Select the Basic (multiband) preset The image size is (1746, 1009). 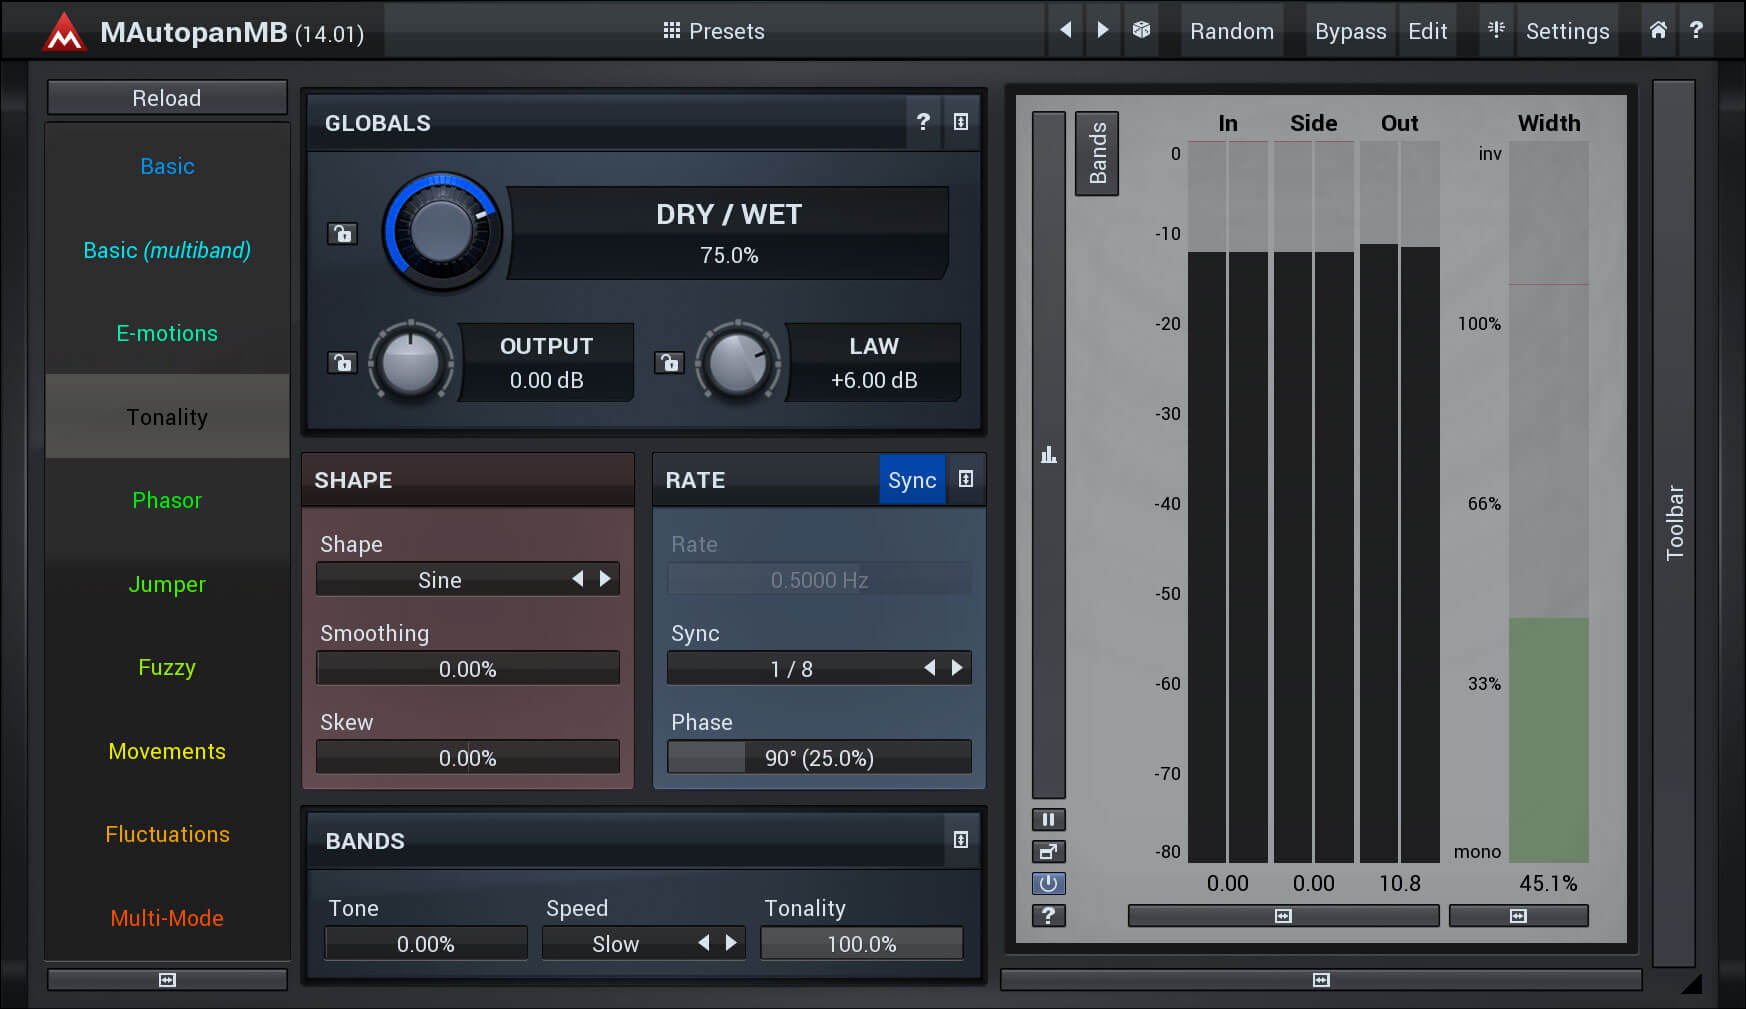tap(167, 250)
